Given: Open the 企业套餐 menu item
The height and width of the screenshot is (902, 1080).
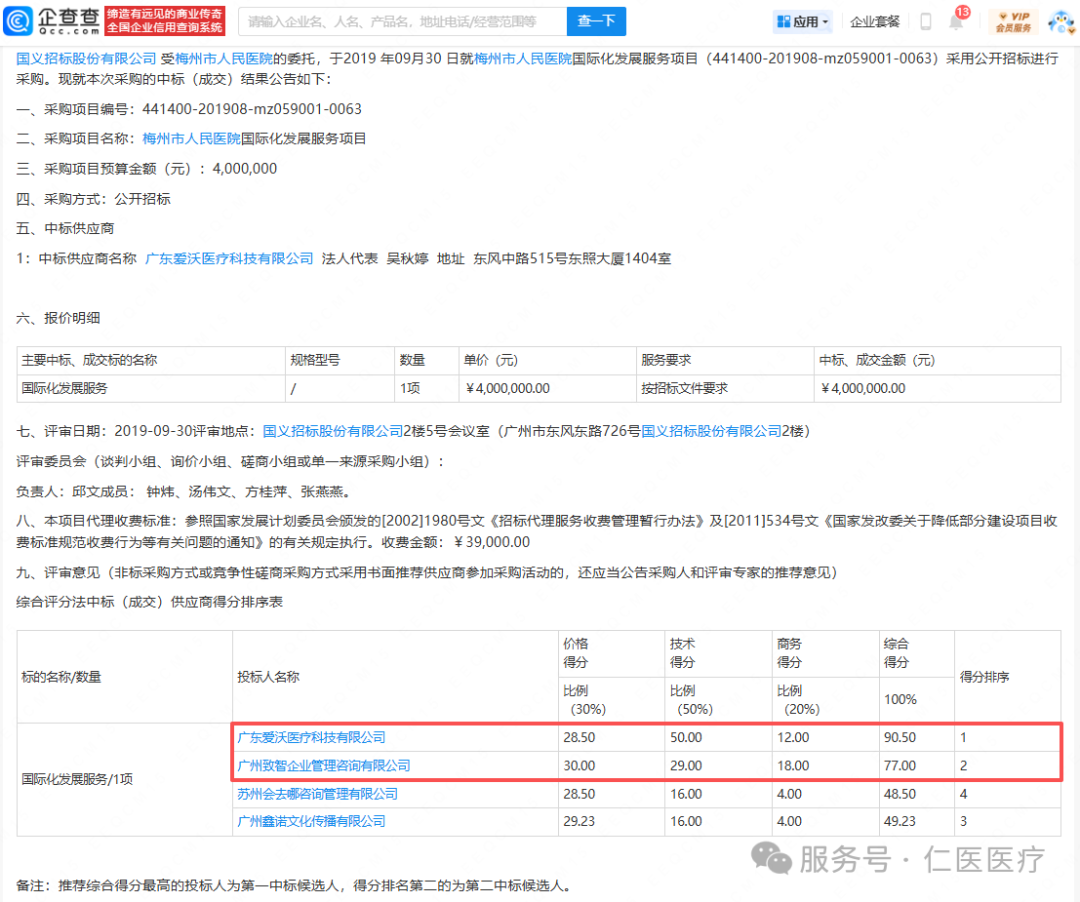Looking at the screenshot, I should 875,22.
